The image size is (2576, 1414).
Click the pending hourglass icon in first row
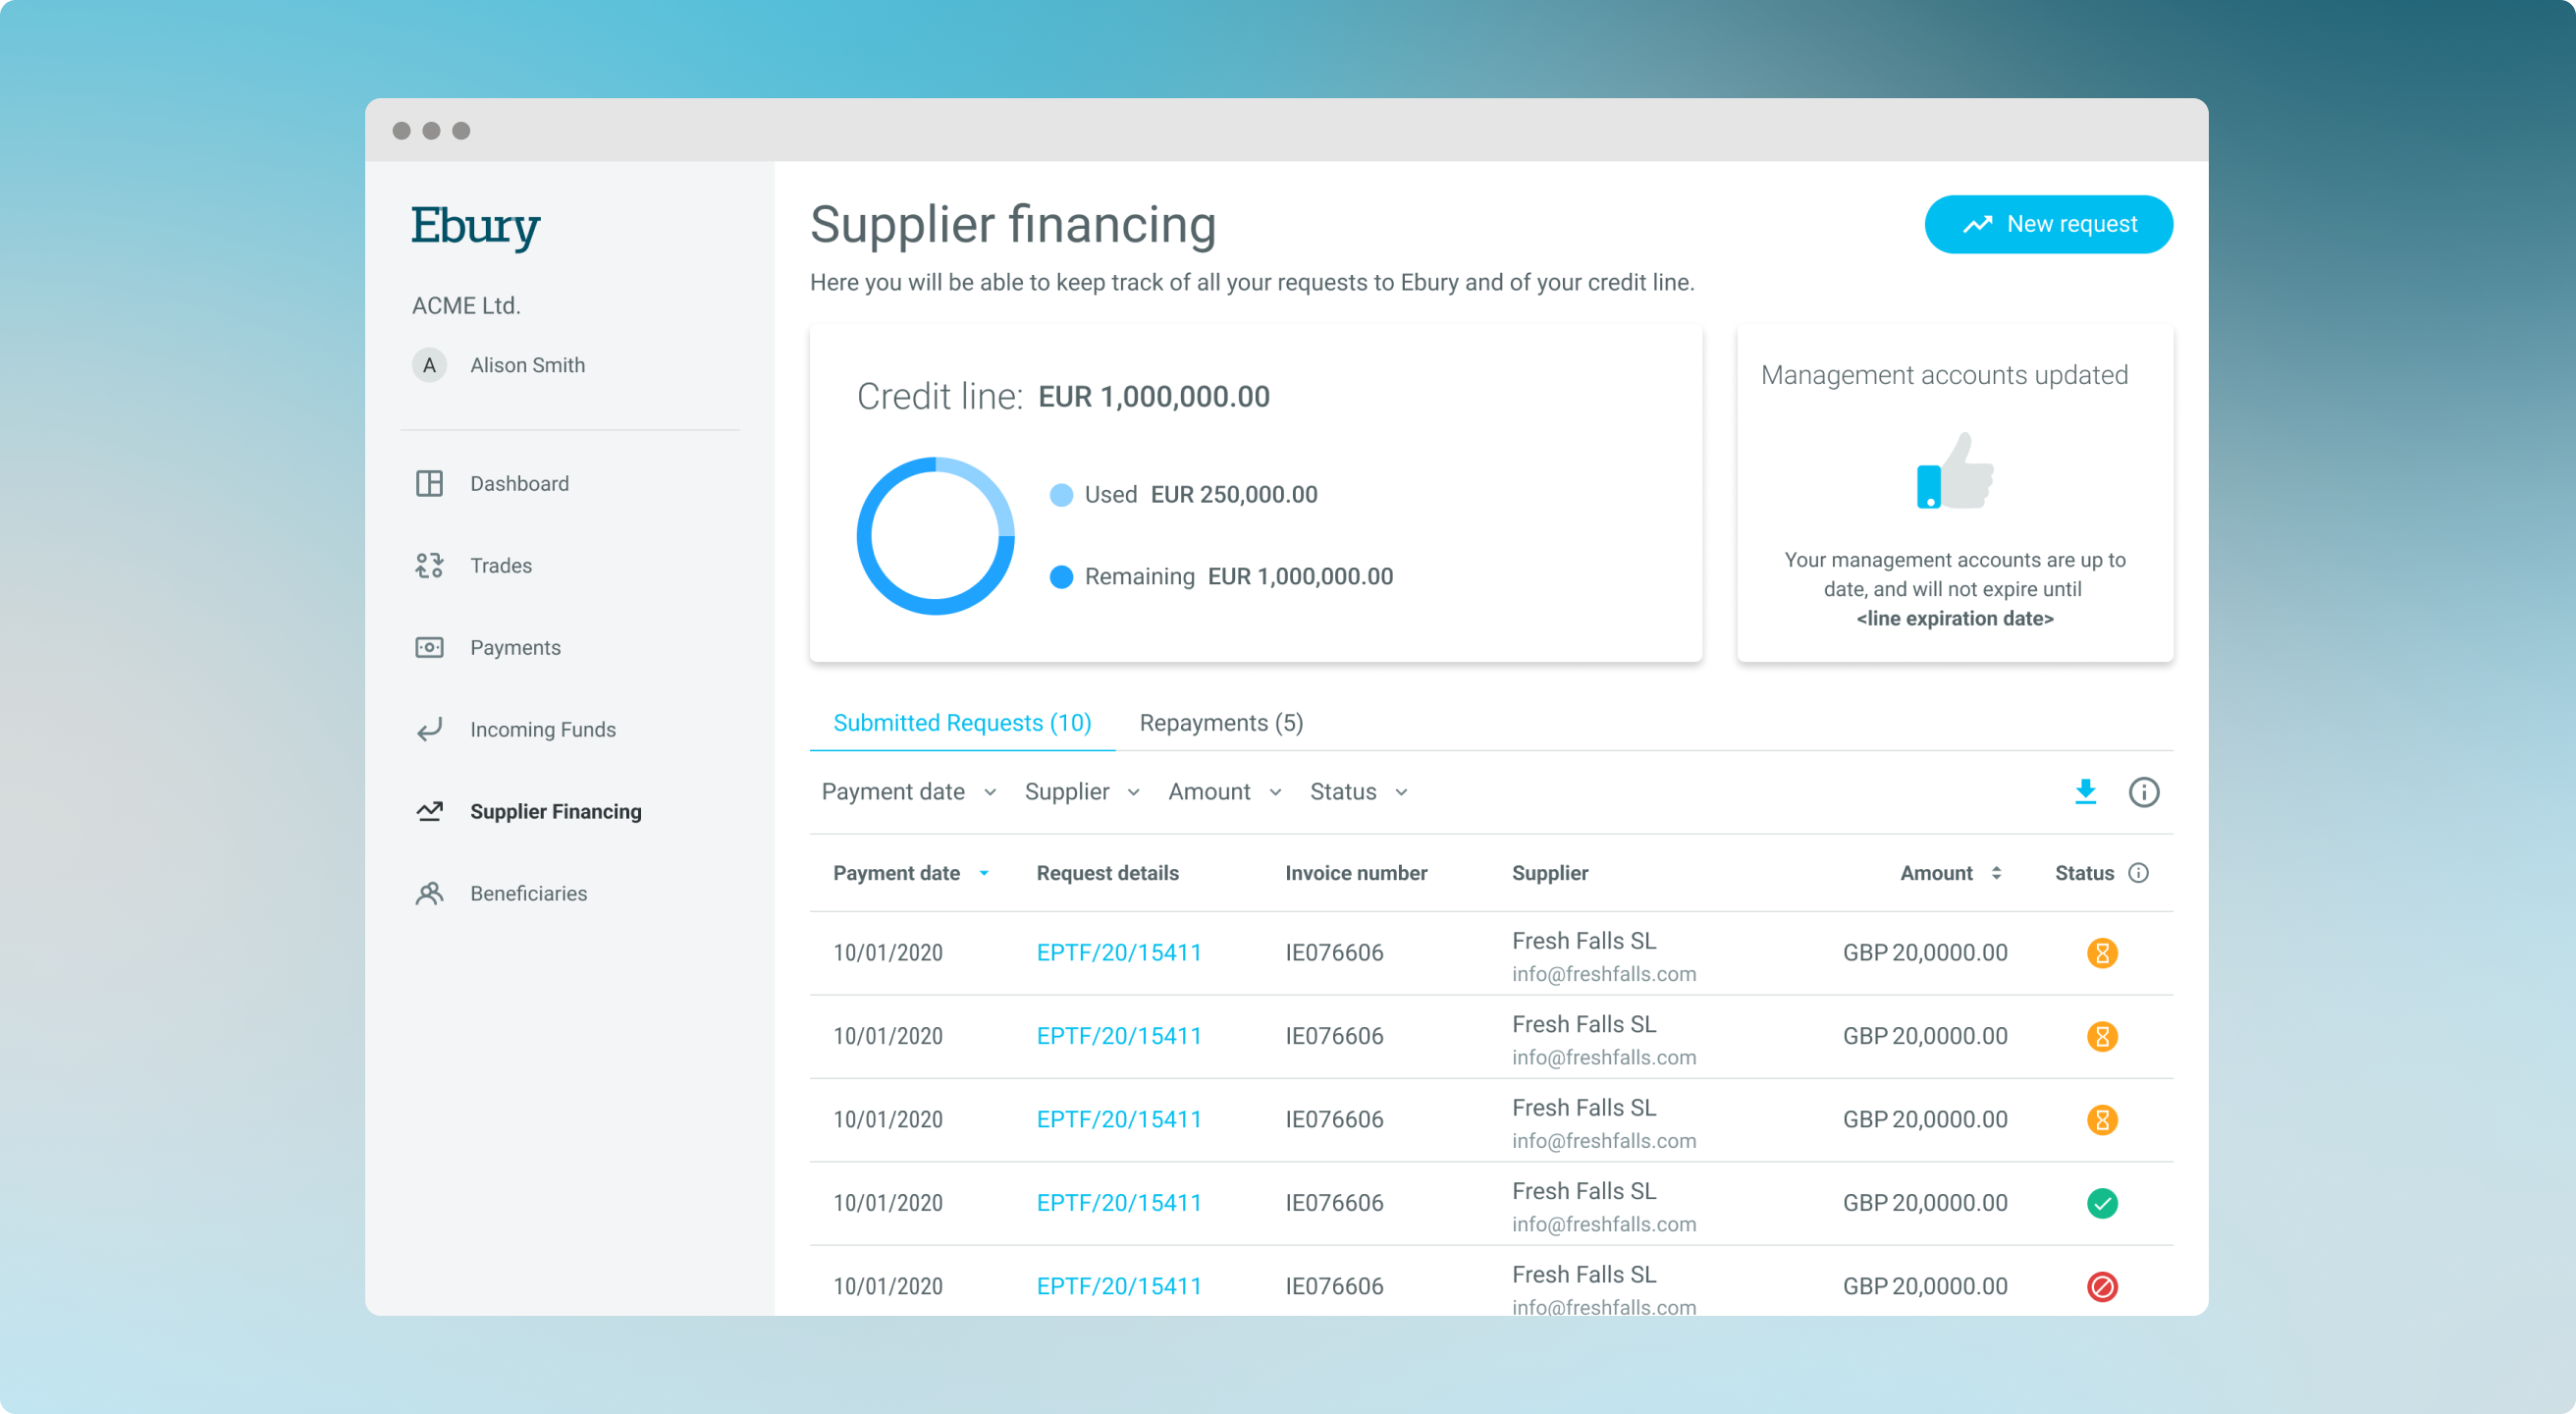pyautogui.click(x=2102, y=953)
